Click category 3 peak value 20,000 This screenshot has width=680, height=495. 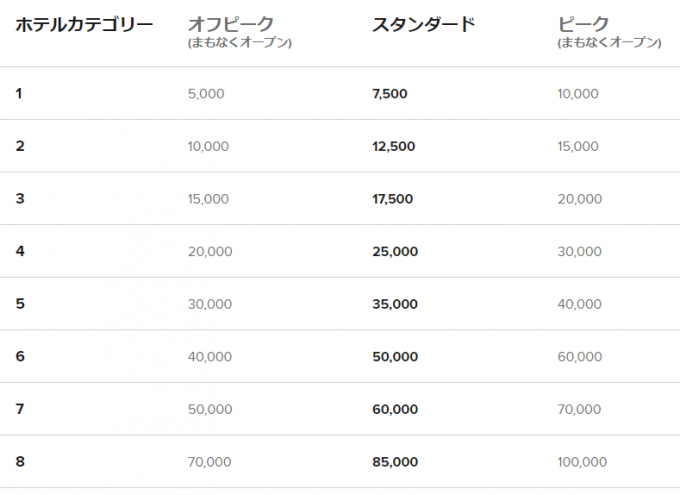(x=580, y=199)
